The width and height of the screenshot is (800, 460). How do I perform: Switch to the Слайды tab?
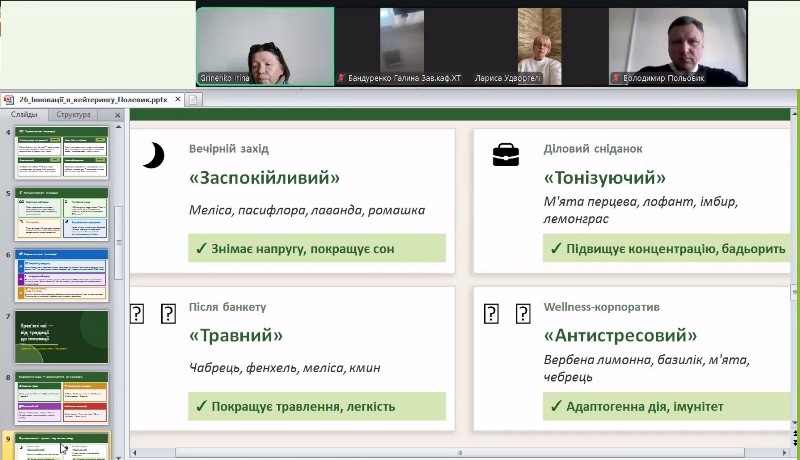24,114
